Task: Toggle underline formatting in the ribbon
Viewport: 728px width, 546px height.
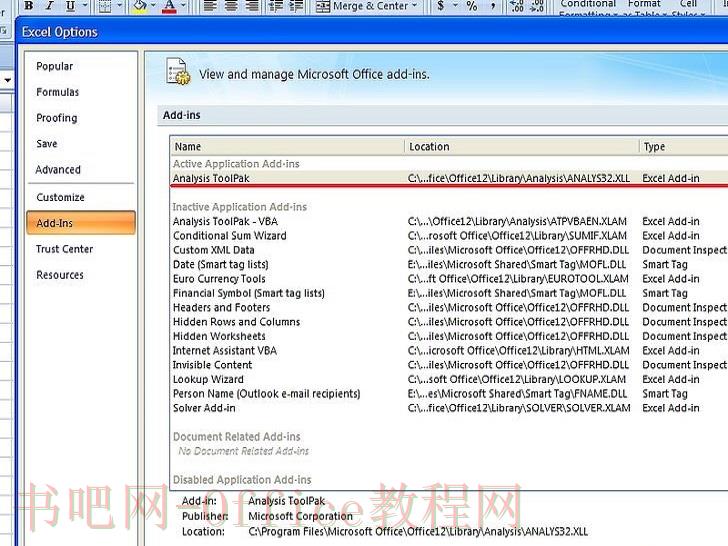Action: [71, 6]
